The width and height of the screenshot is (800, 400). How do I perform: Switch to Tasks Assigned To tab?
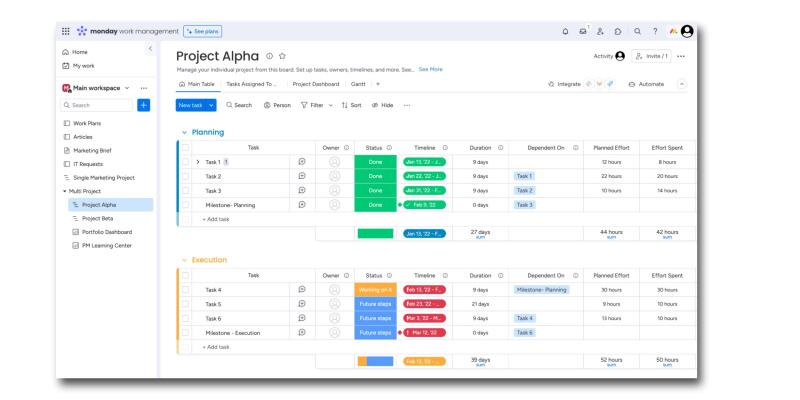tap(251, 84)
